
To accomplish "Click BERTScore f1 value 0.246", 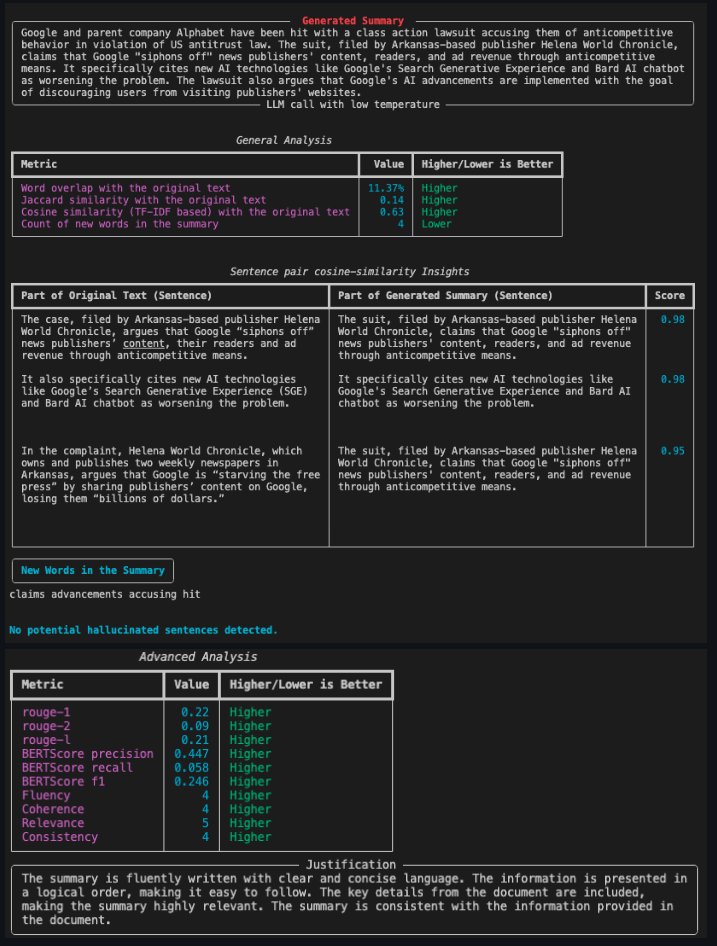I will [191, 782].
